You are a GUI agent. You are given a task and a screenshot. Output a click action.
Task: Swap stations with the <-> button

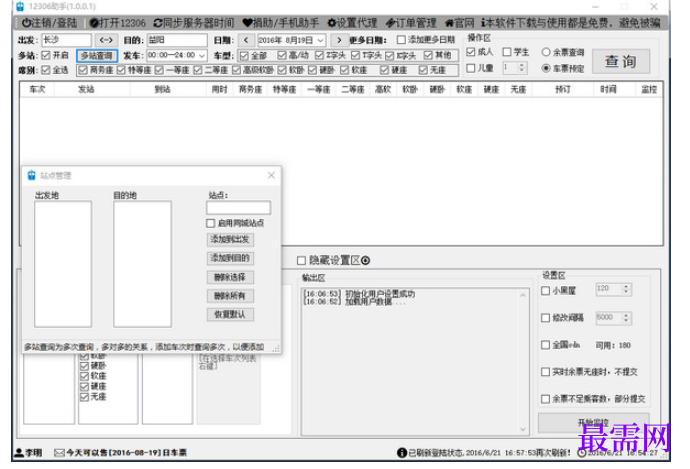pyautogui.click(x=106, y=40)
